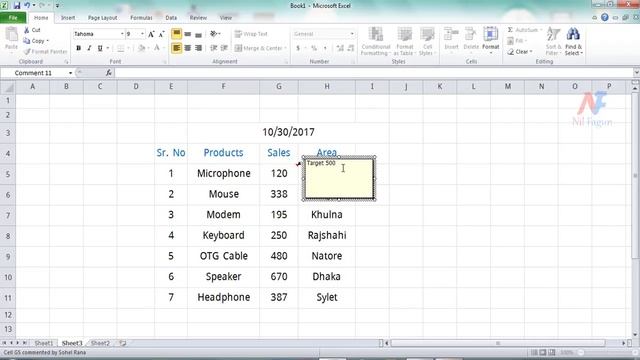640x360 pixels.
Task: Toggle Italic formatting
Action: [89, 48]
